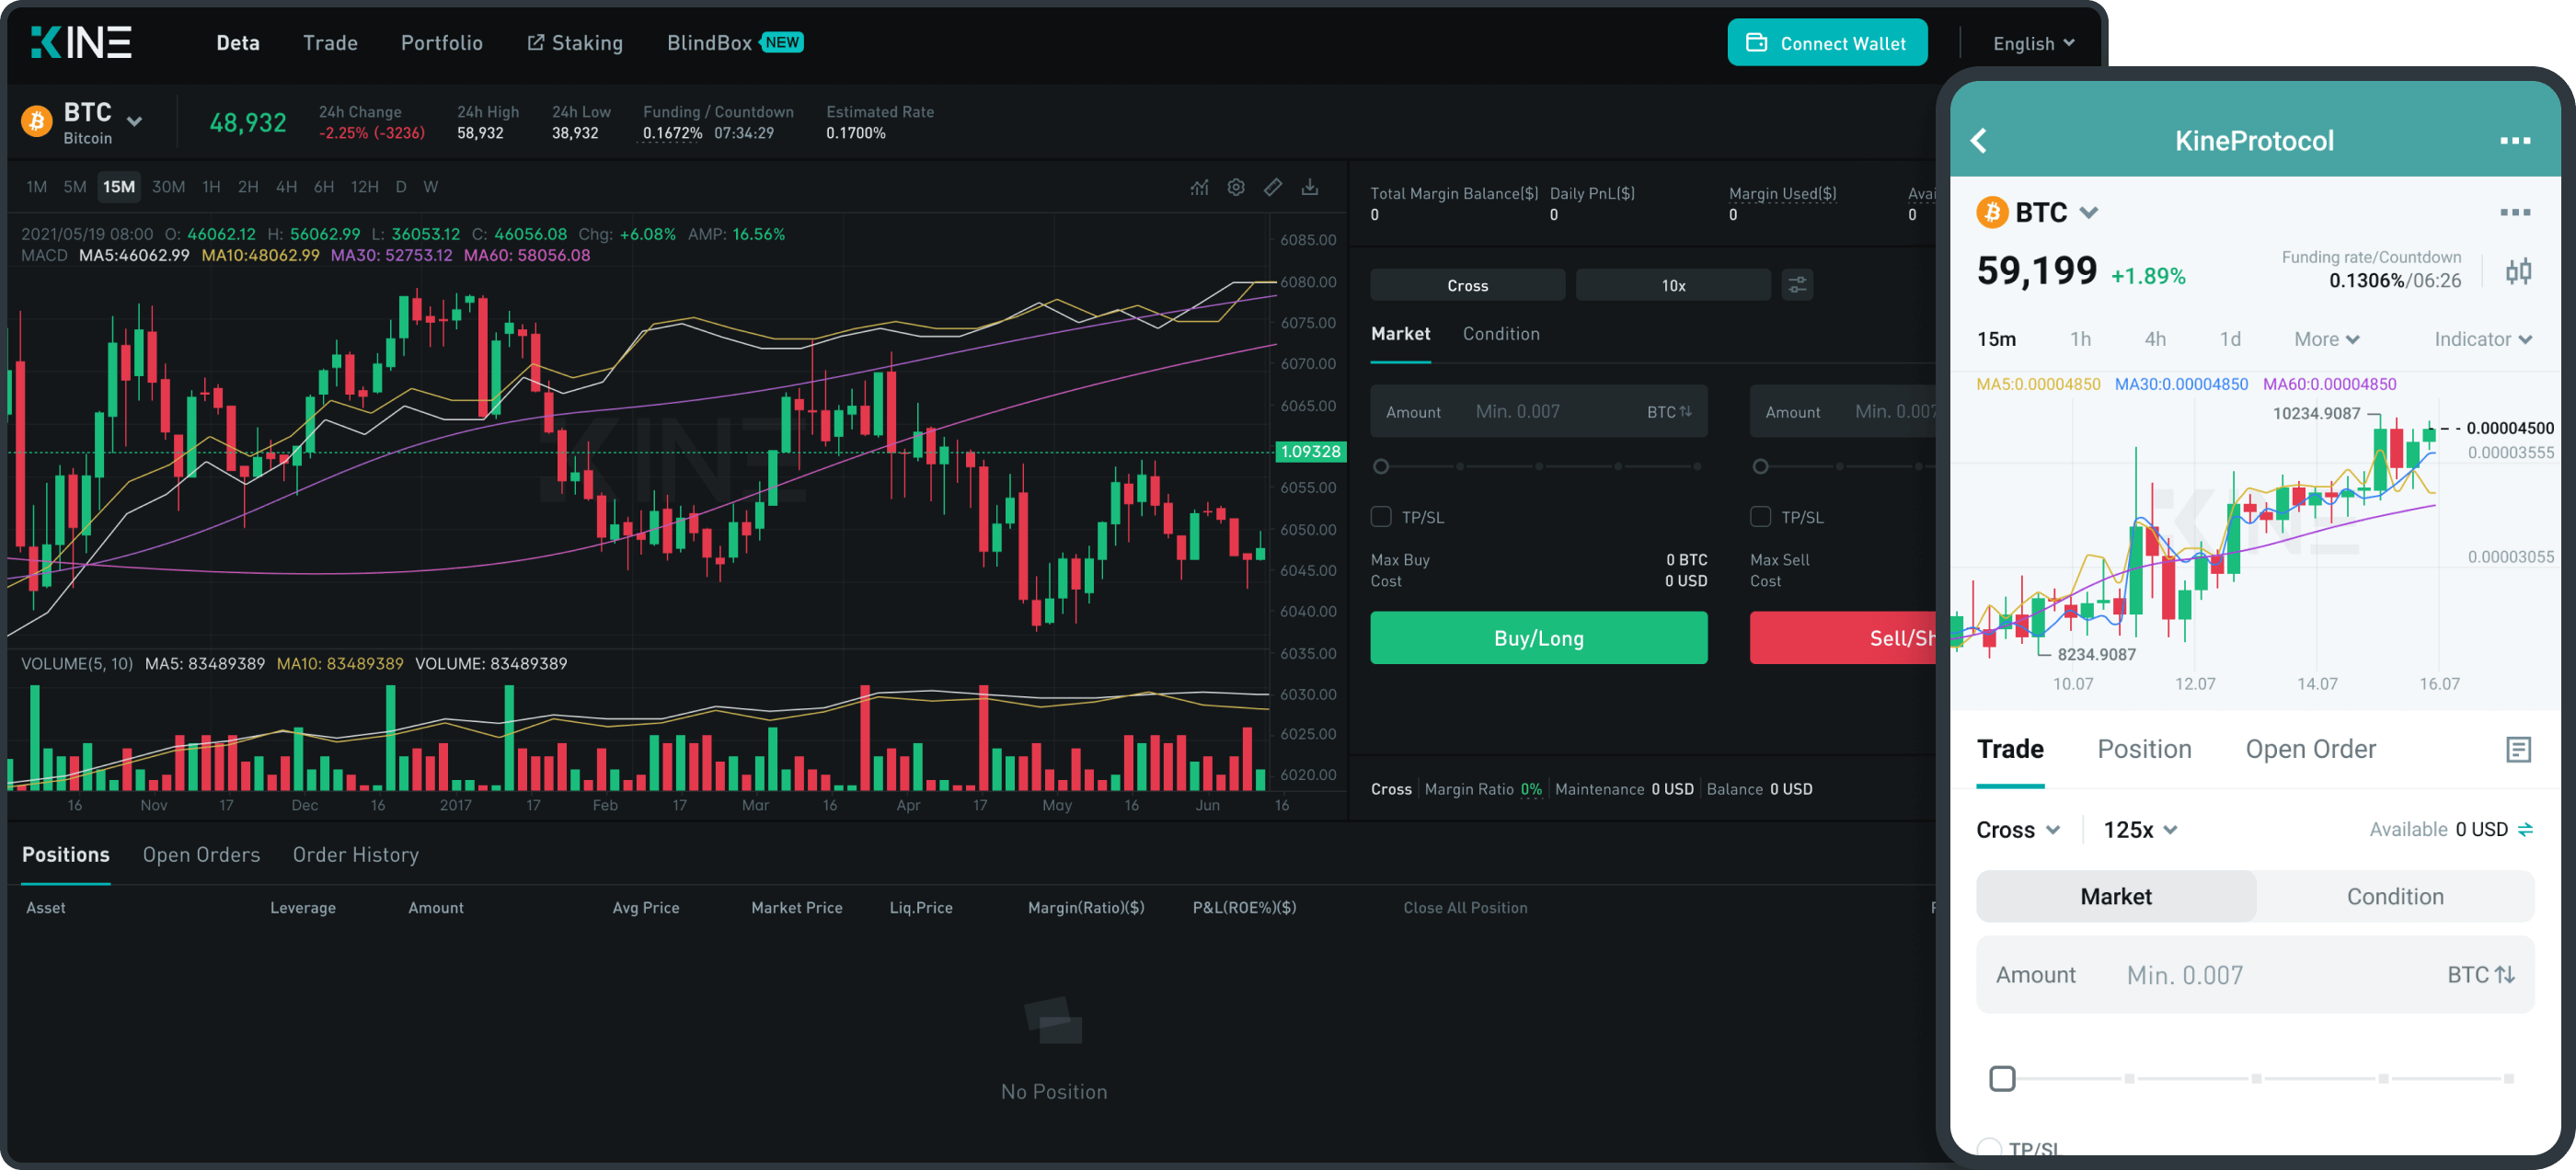
Task: Click the KINE logo in the header
Action: click(x=81, y=42)
